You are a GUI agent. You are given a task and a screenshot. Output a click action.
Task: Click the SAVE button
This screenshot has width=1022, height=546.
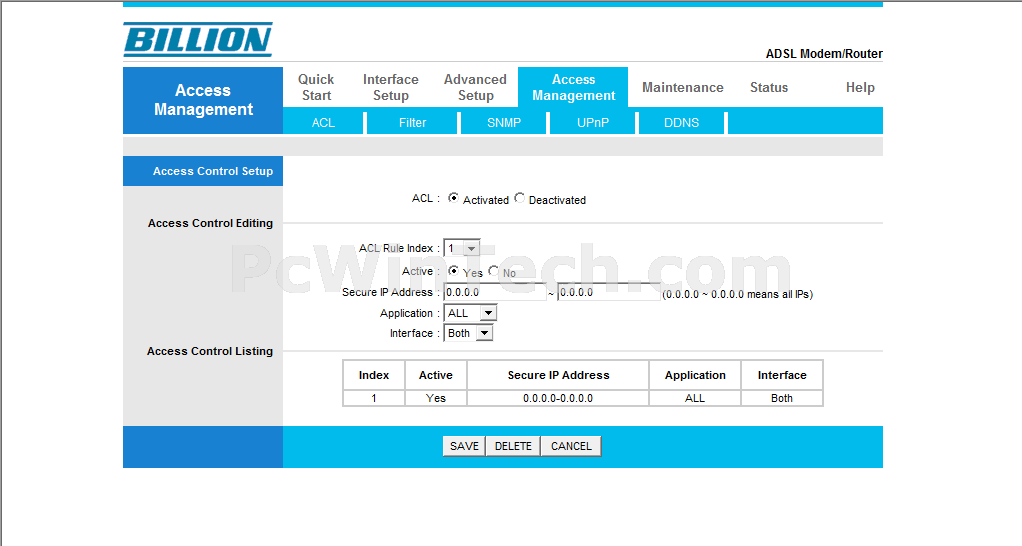(464, 446)
